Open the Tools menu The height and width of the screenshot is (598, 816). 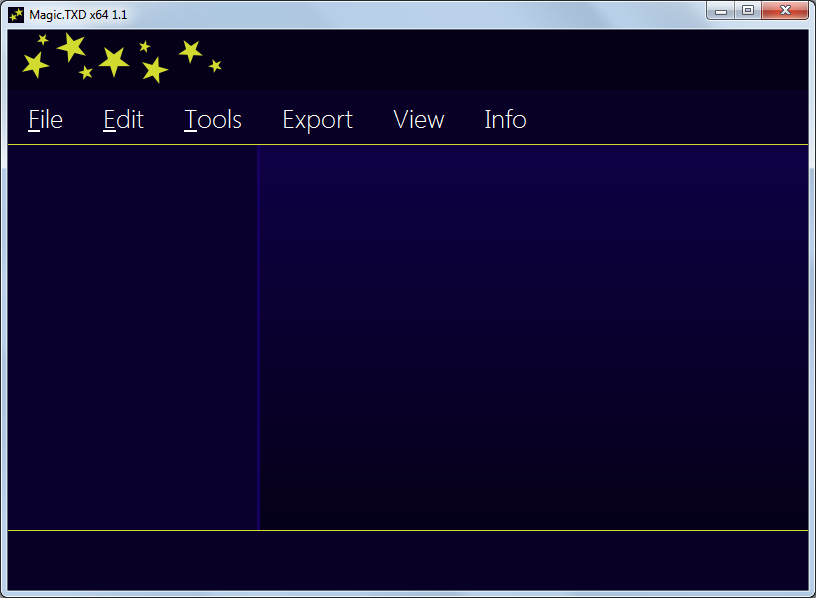point(213,120)
